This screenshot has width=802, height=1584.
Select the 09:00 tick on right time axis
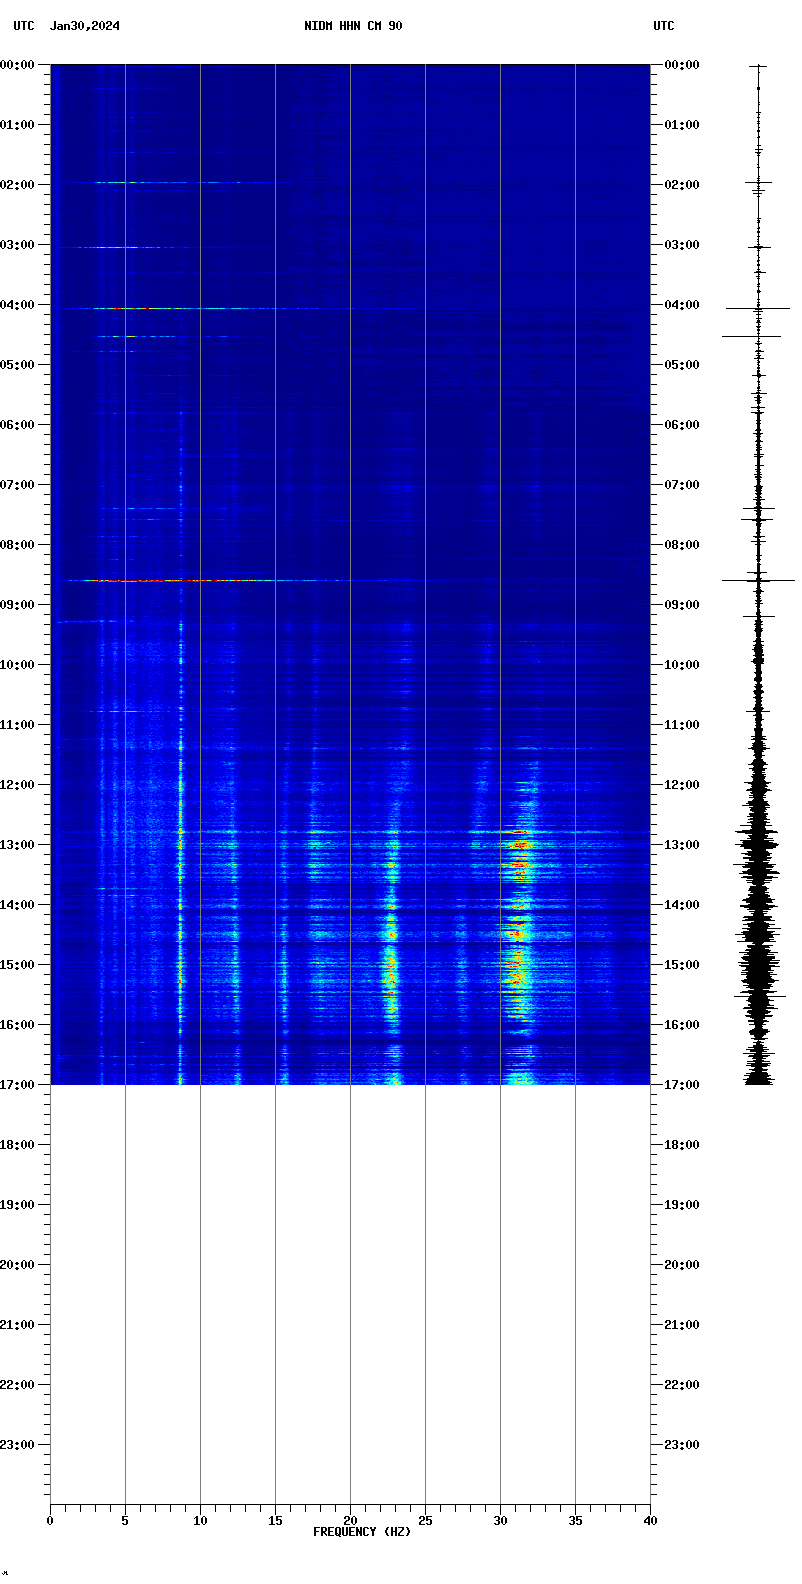tap(682, 605)
